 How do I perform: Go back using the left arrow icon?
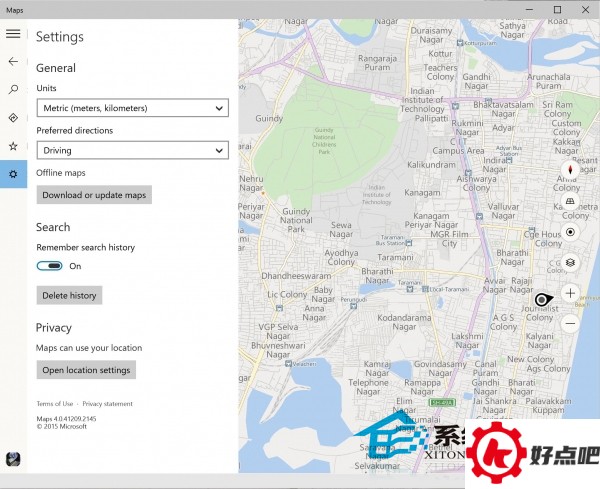point(13,61)
